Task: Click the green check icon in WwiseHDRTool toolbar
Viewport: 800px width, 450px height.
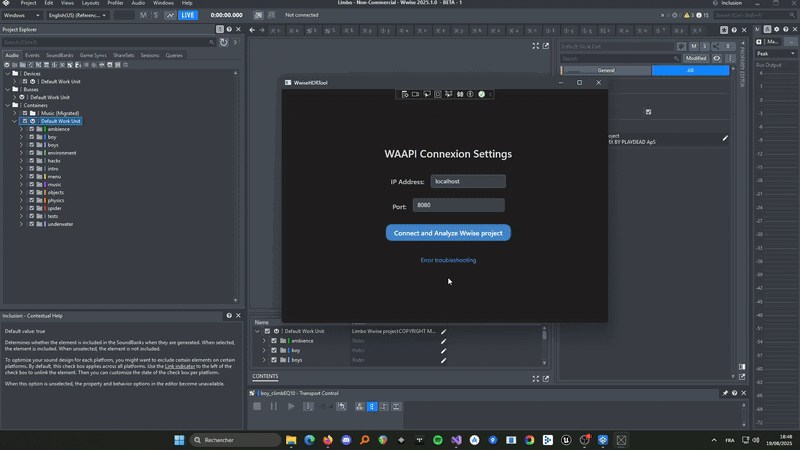Action: click(x=481, y=94)
